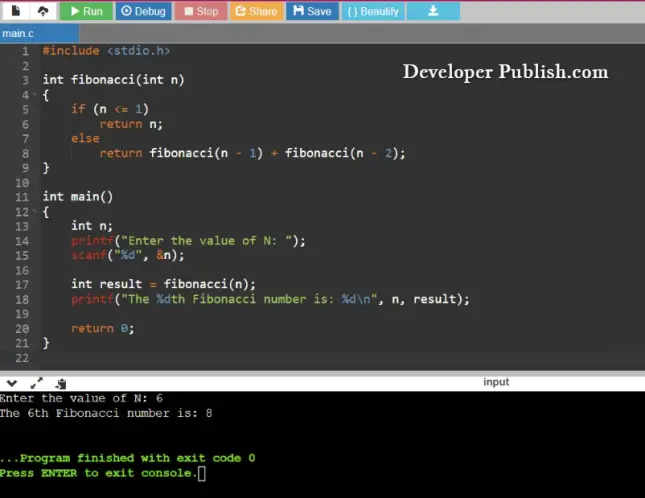
Task: Click the copy console output icon
Action: [x=61, y=382]
